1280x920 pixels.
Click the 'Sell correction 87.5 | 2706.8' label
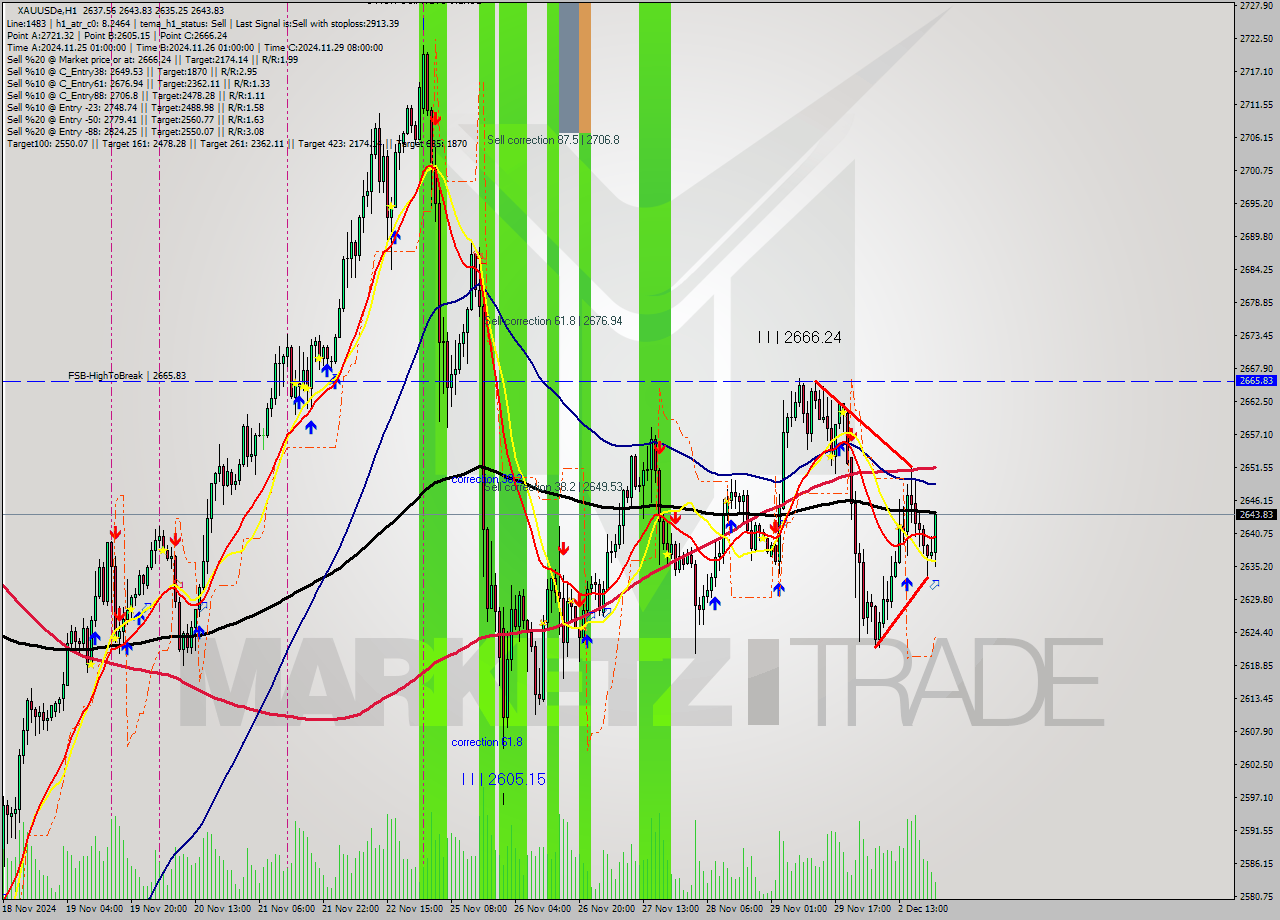pos(553,140)
